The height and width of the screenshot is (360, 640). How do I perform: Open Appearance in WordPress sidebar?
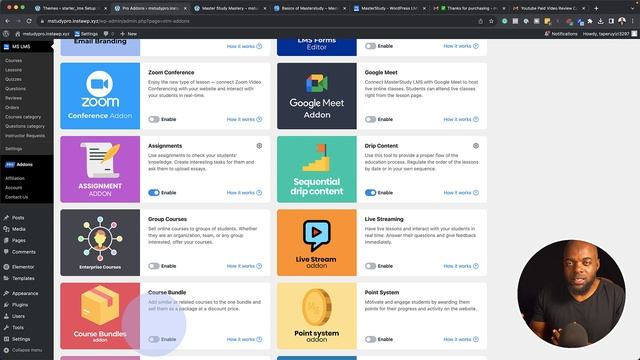click(x=25, y=293)
